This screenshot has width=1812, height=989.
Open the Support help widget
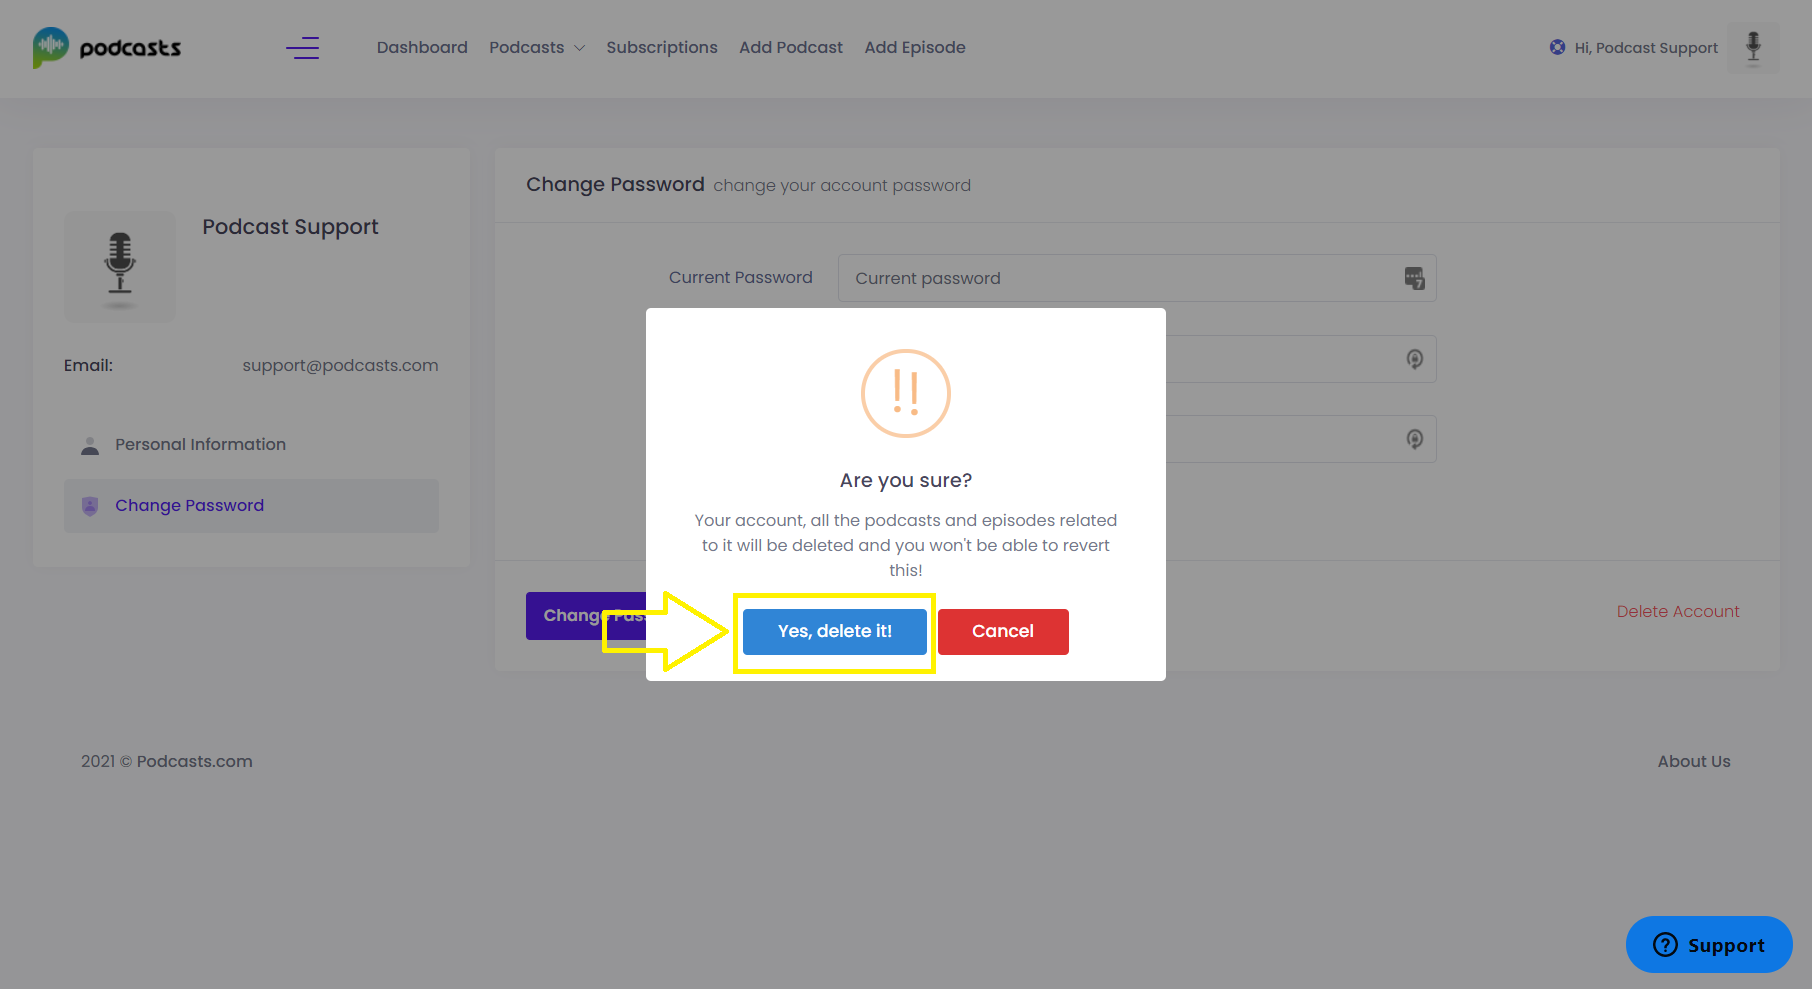(x=1709, y=944)
